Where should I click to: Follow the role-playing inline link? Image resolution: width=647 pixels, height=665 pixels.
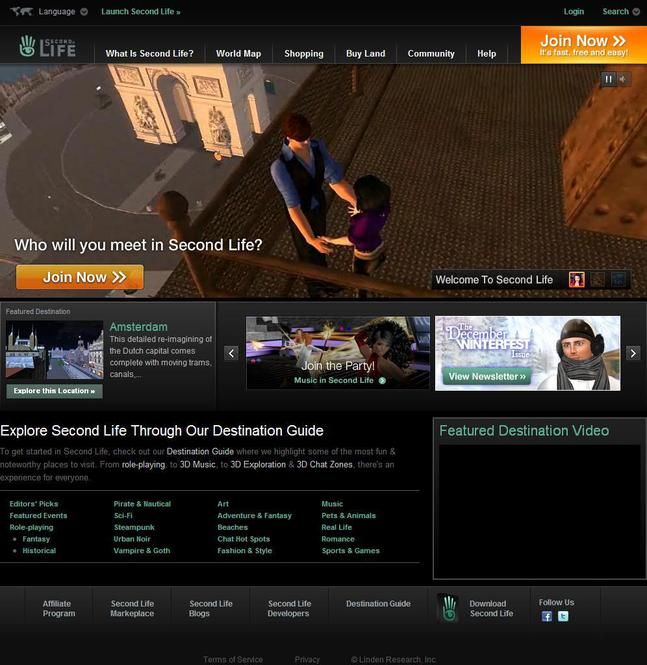coord(143,464)
